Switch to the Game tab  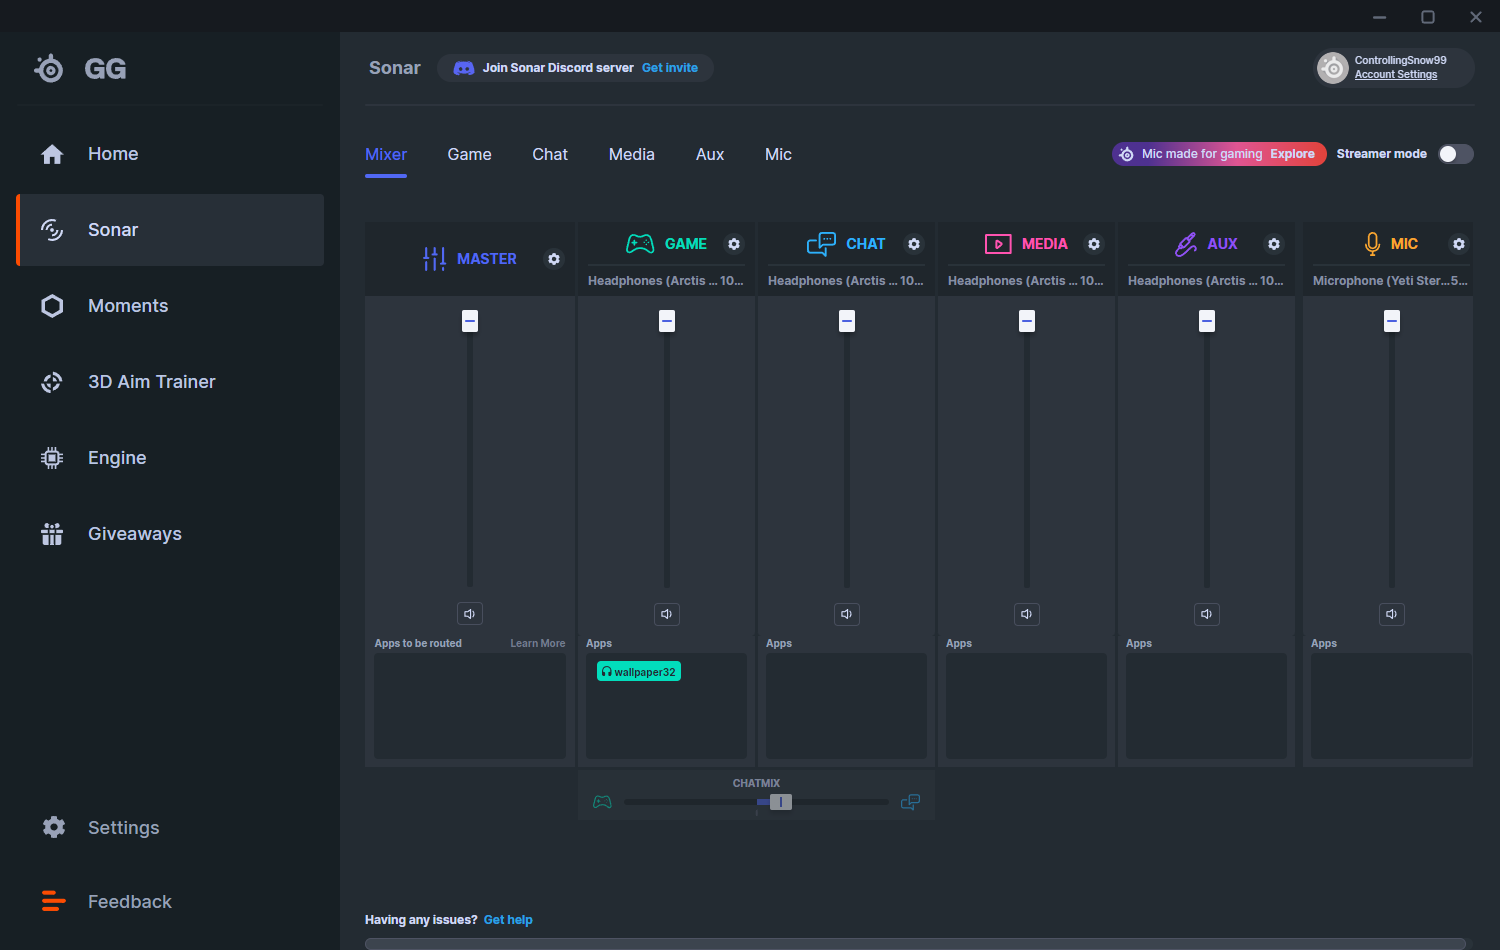pyautogui.click(x=469, y=155)
